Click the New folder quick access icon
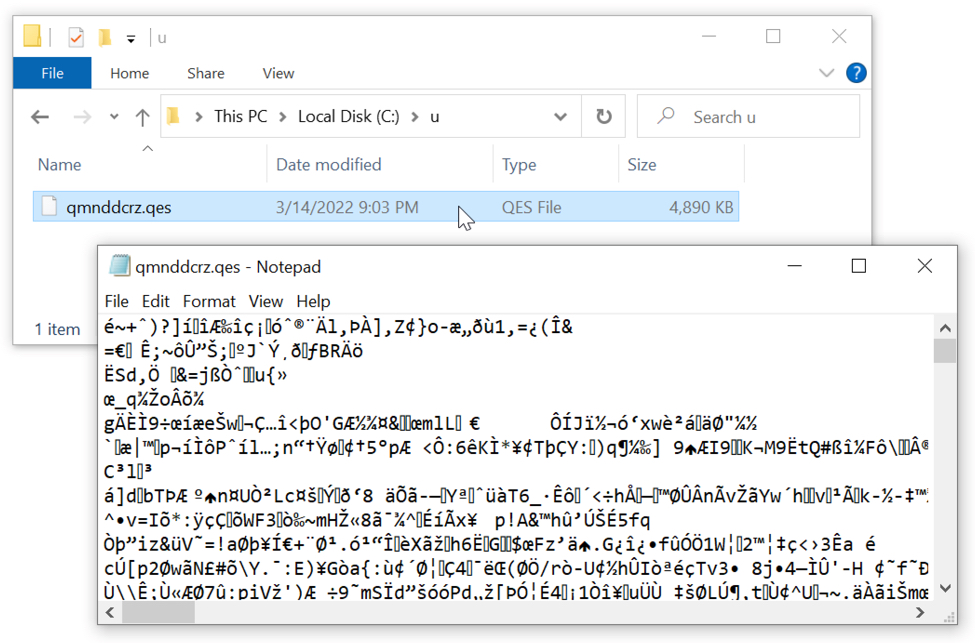Viewport: 975px width, 643px height. point(104,38)
